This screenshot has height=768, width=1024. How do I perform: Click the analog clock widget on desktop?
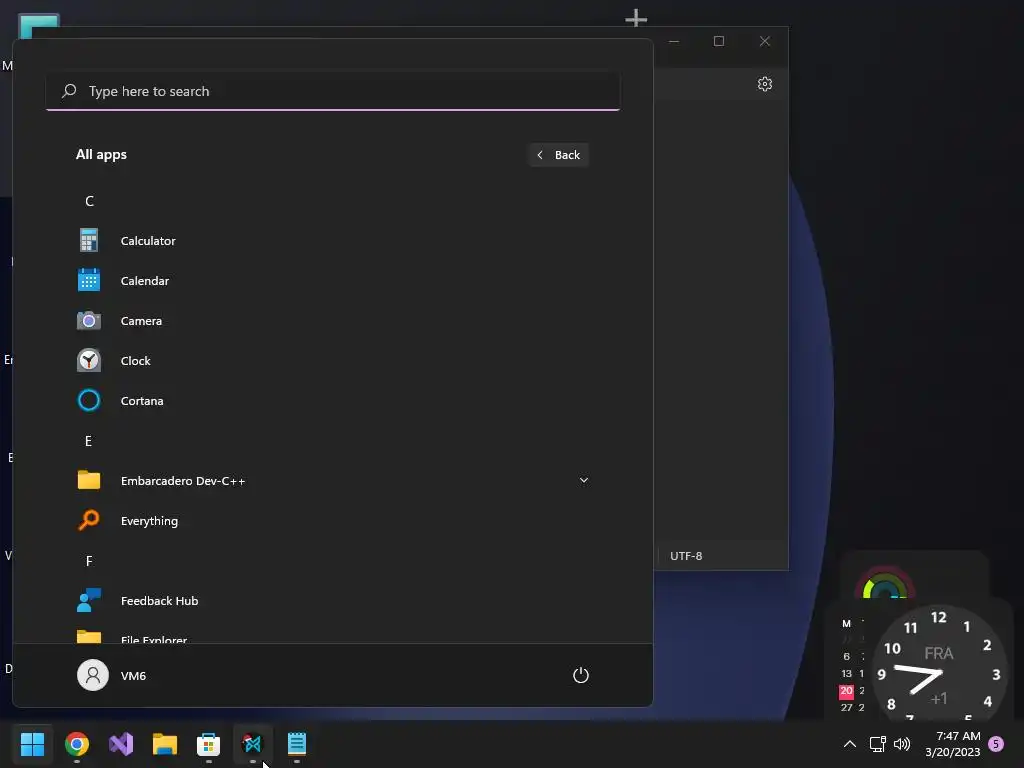coord(939,663)
